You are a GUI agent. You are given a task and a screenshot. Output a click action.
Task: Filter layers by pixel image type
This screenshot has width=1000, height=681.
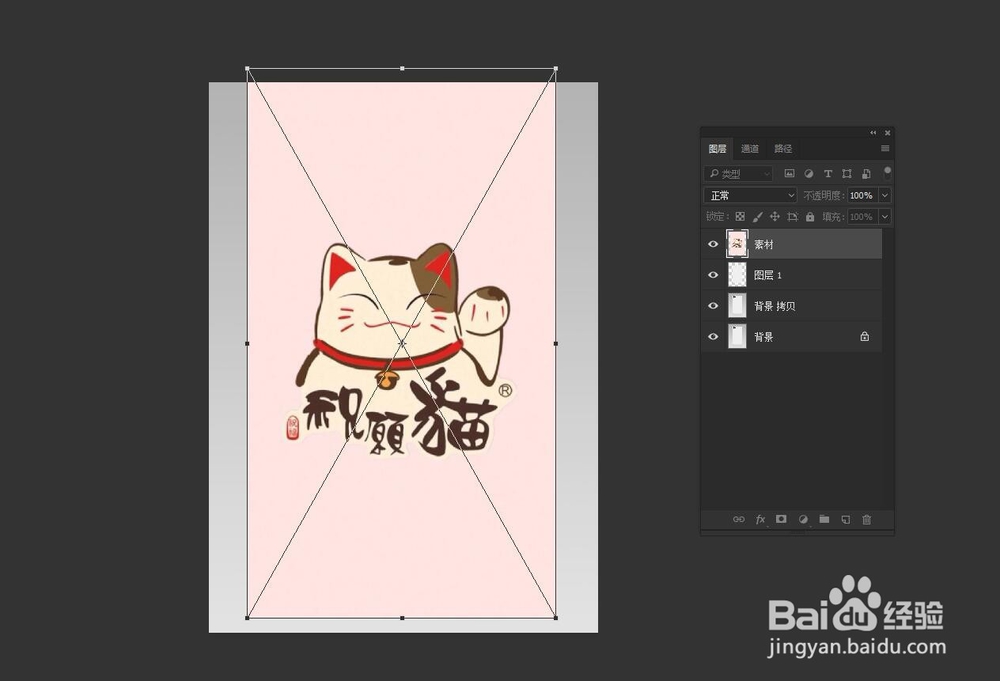pos(789,173)
